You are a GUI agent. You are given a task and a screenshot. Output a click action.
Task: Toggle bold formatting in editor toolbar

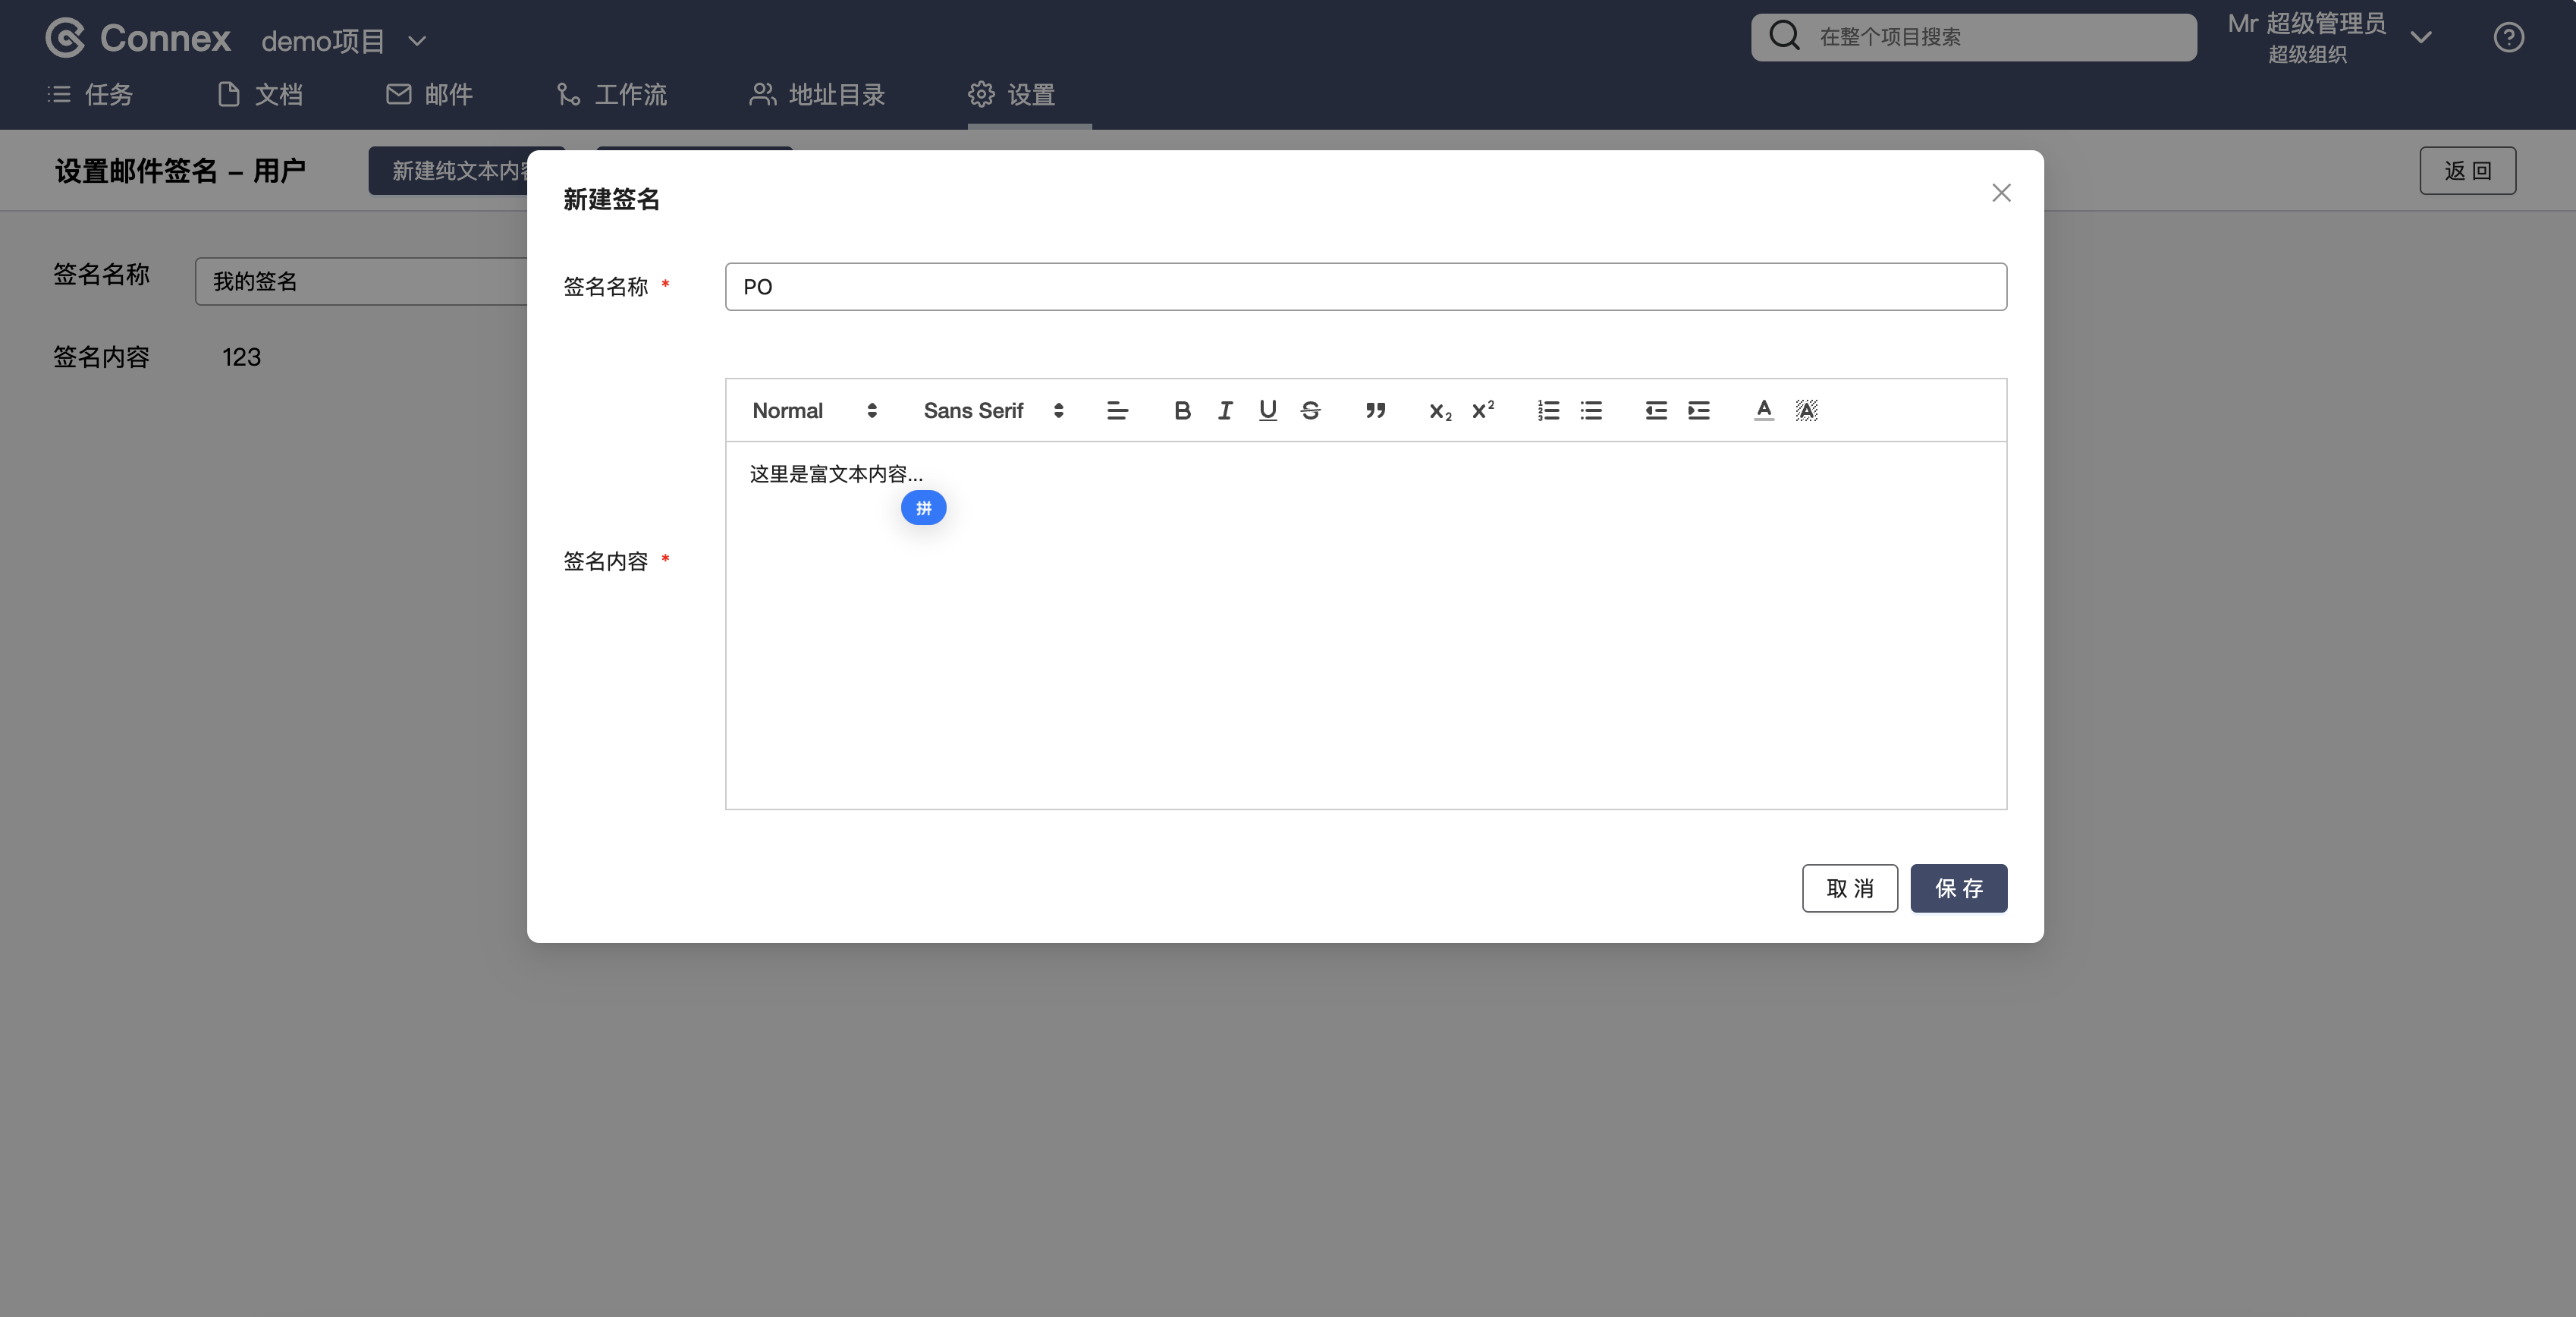click(x=1182, y=410)
